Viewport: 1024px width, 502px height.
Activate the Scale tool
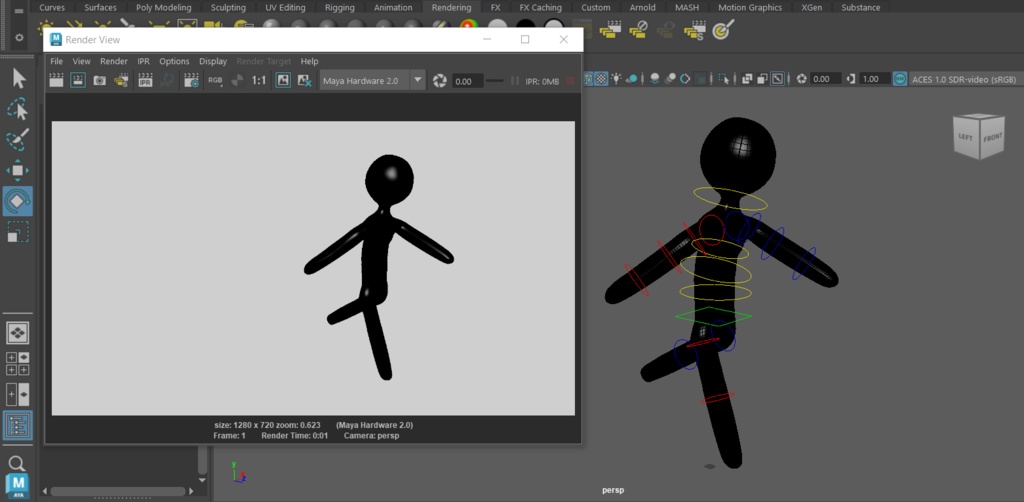[18, 232]
